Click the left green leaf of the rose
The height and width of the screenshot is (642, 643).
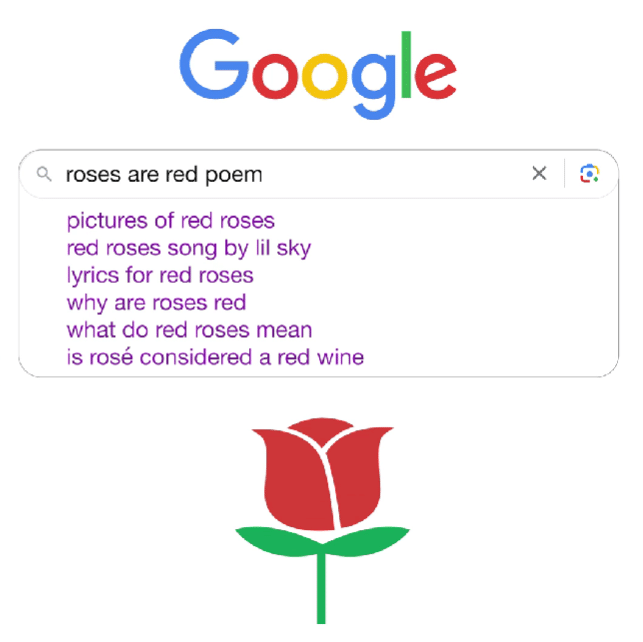tap(279, 540)
